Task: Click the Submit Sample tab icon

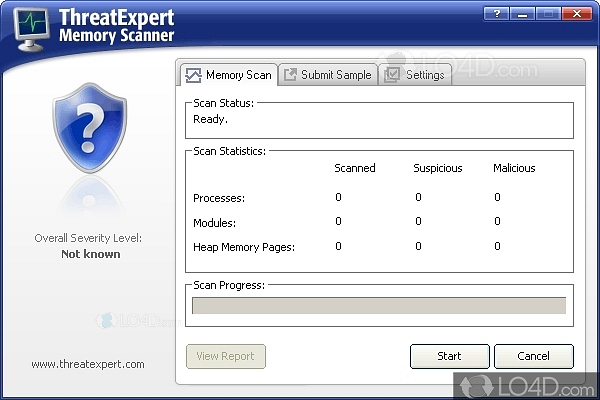Action: 290,74
